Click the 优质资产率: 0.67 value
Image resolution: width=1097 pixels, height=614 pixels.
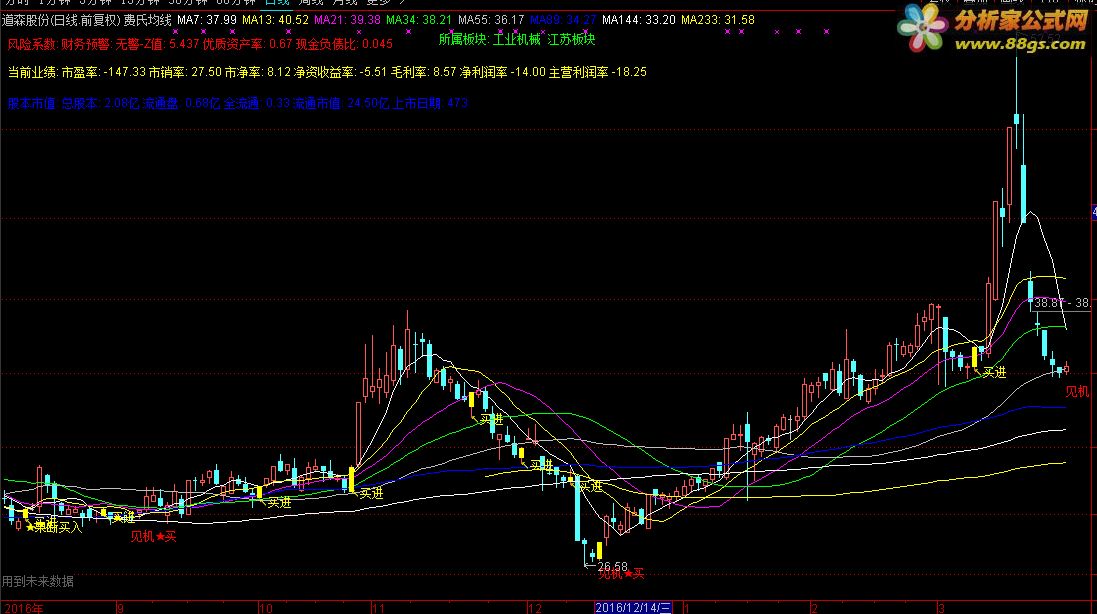pyautogui.click(x=247, y=44)
